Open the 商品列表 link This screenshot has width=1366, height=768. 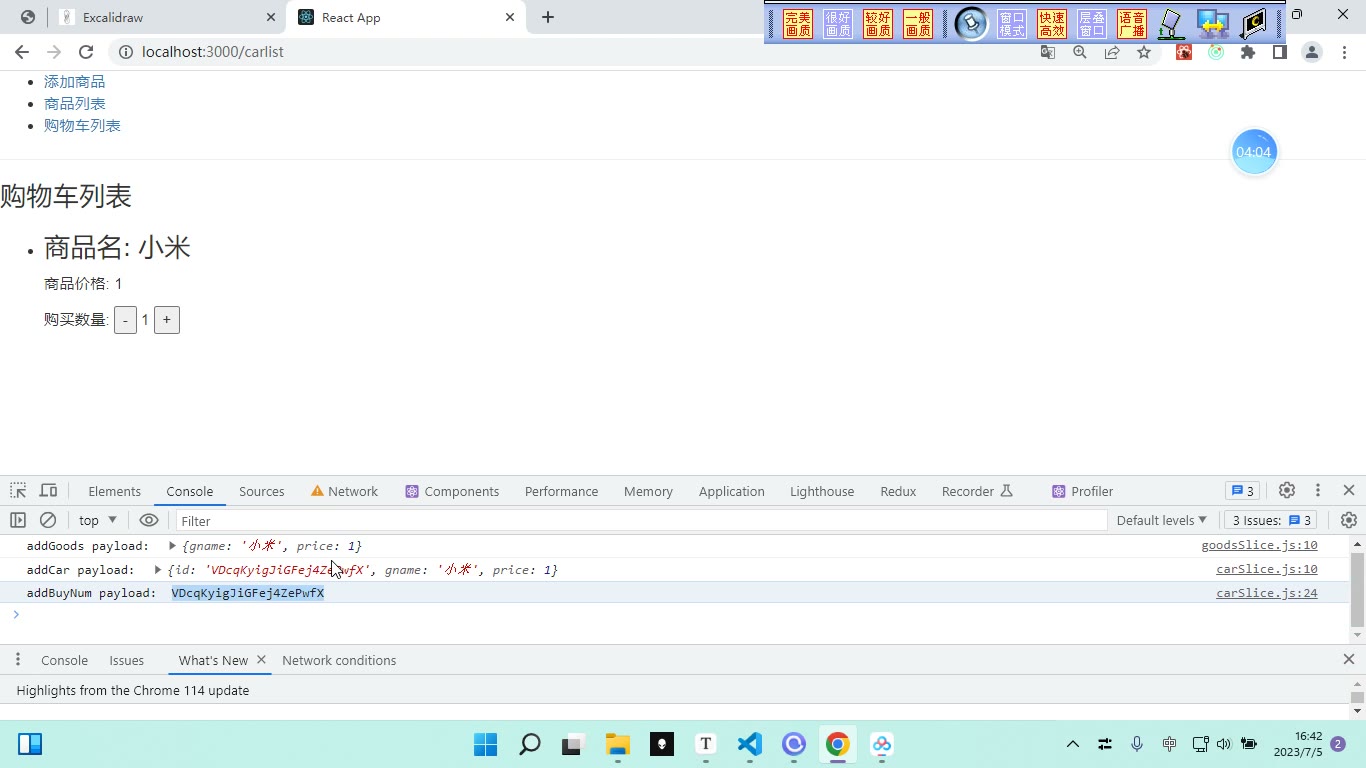(75, 104)
